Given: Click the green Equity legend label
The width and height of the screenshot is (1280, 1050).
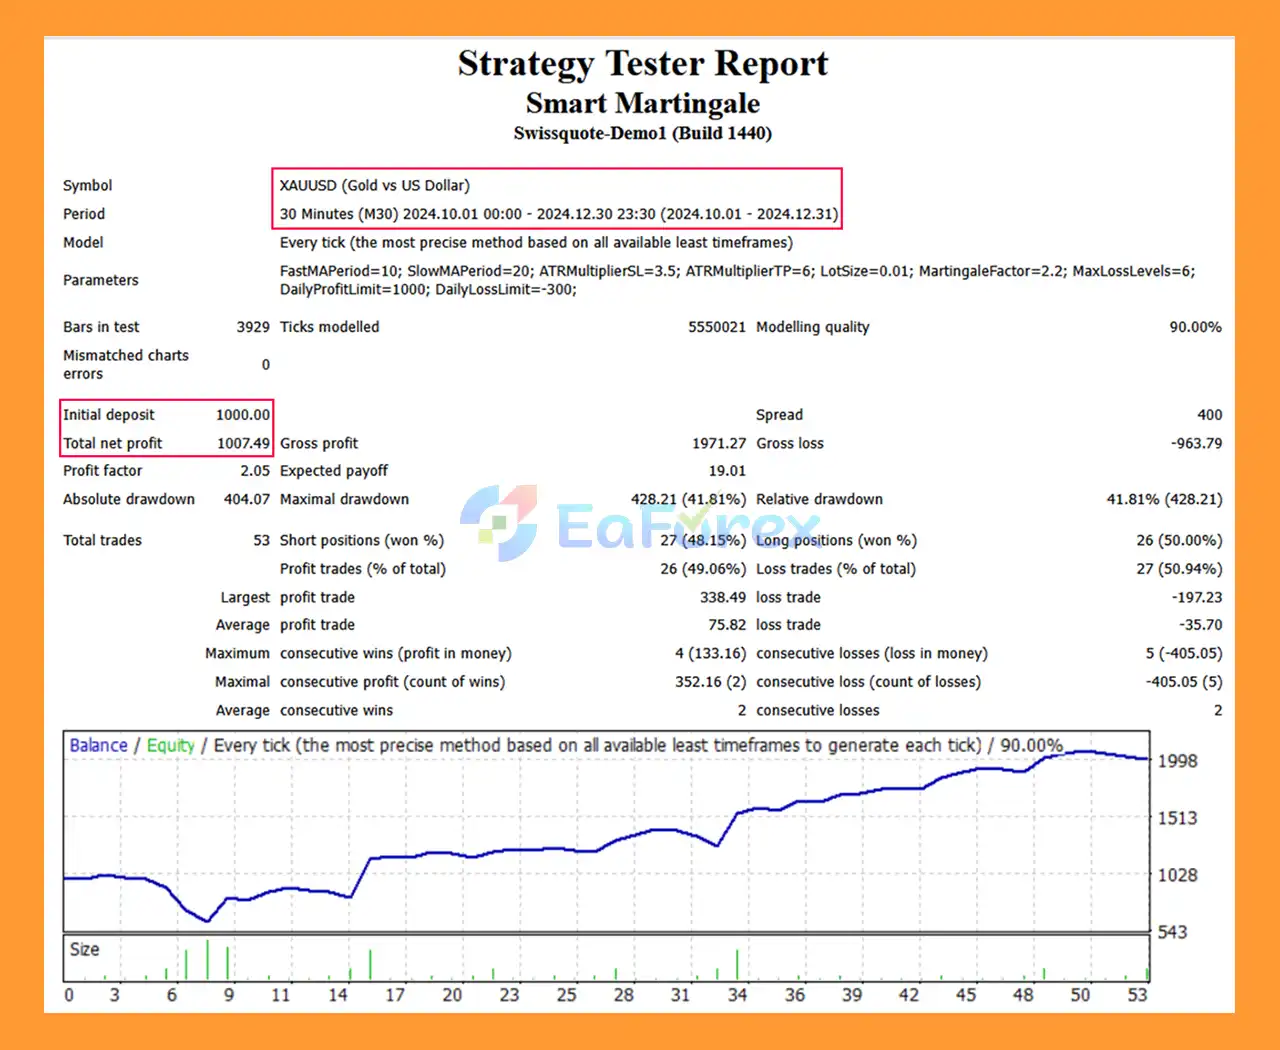Looking at the screenshot, I should pyautogui.click(x=170, y=745).
